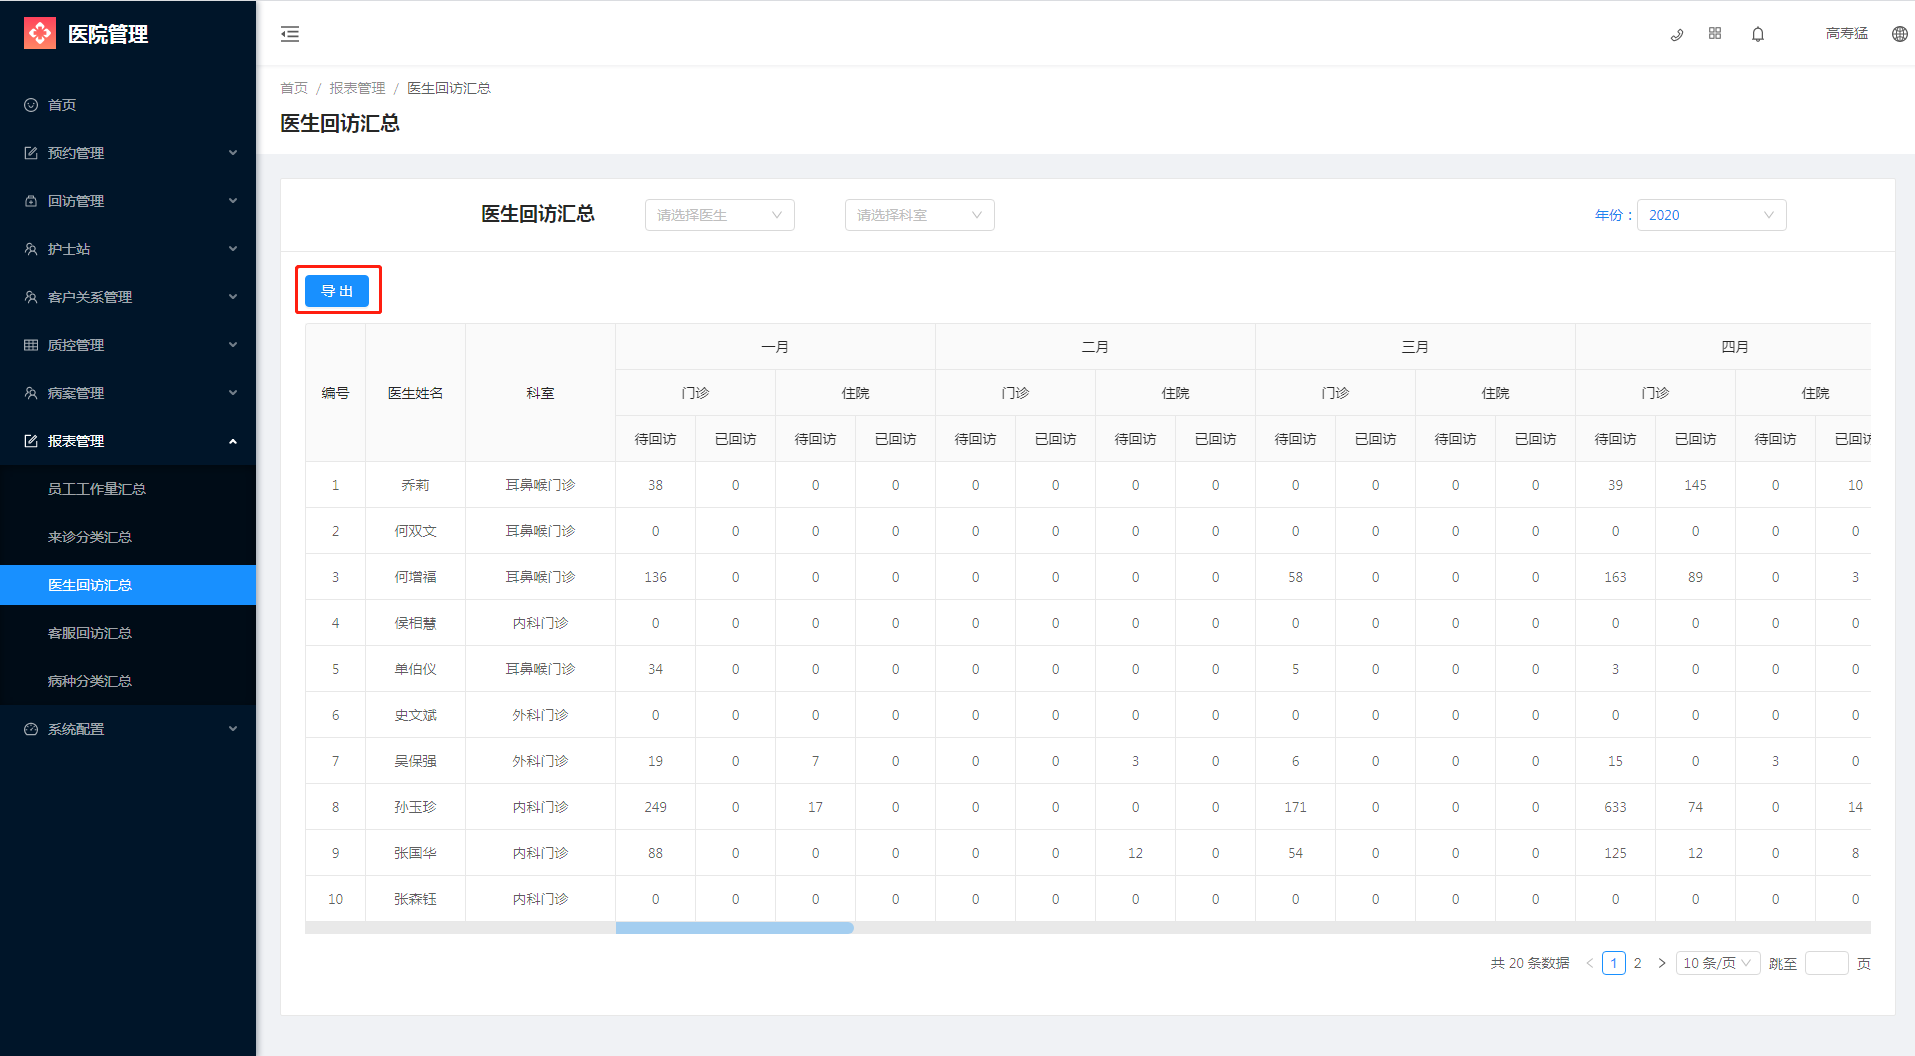The image size is (1915, 1056).
Task: Click the phone icon in header
Action: pos(1677,34)
